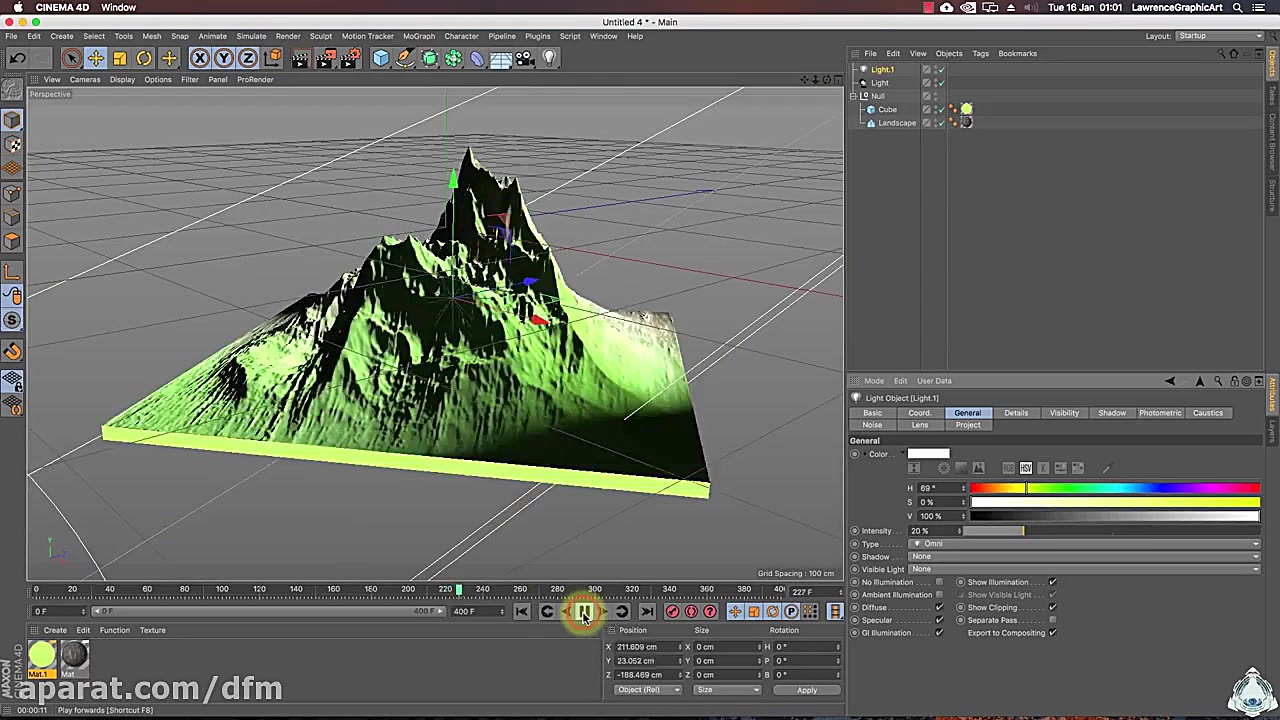
Task: Select the Move tool in the toolbar
Action: click(x=95, y=57)
